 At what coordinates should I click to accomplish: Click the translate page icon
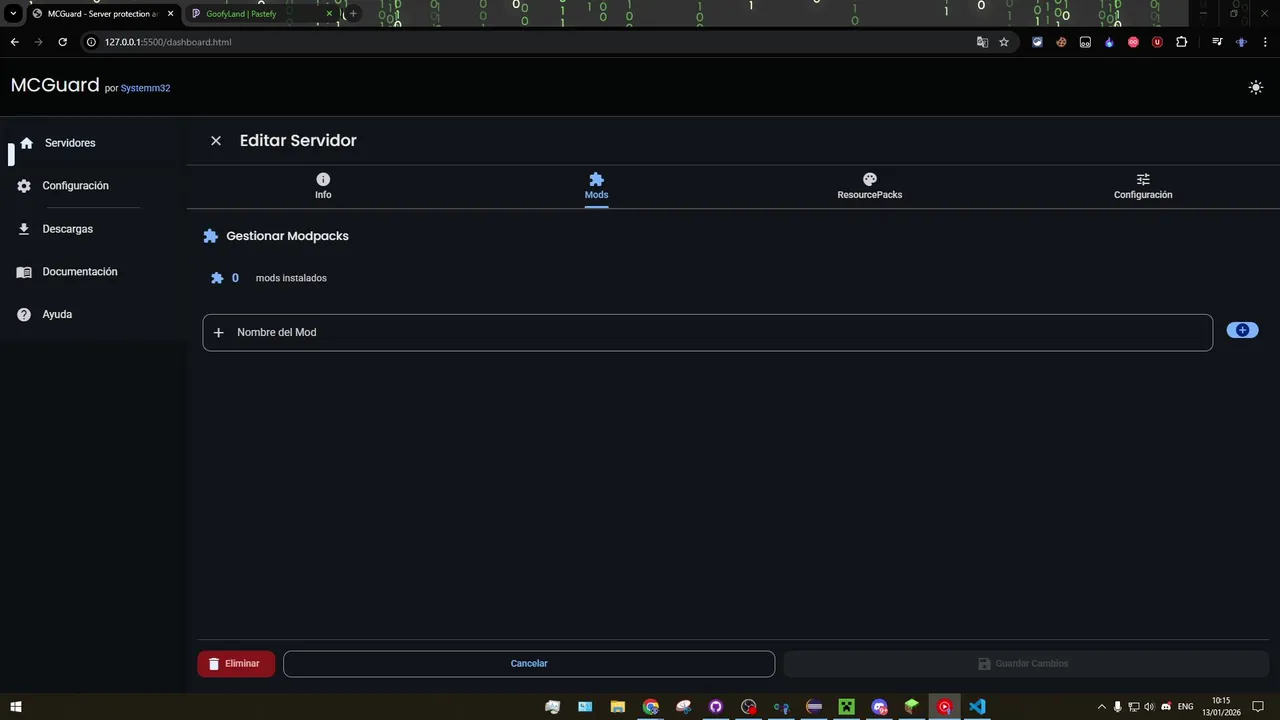coord(982,42)
